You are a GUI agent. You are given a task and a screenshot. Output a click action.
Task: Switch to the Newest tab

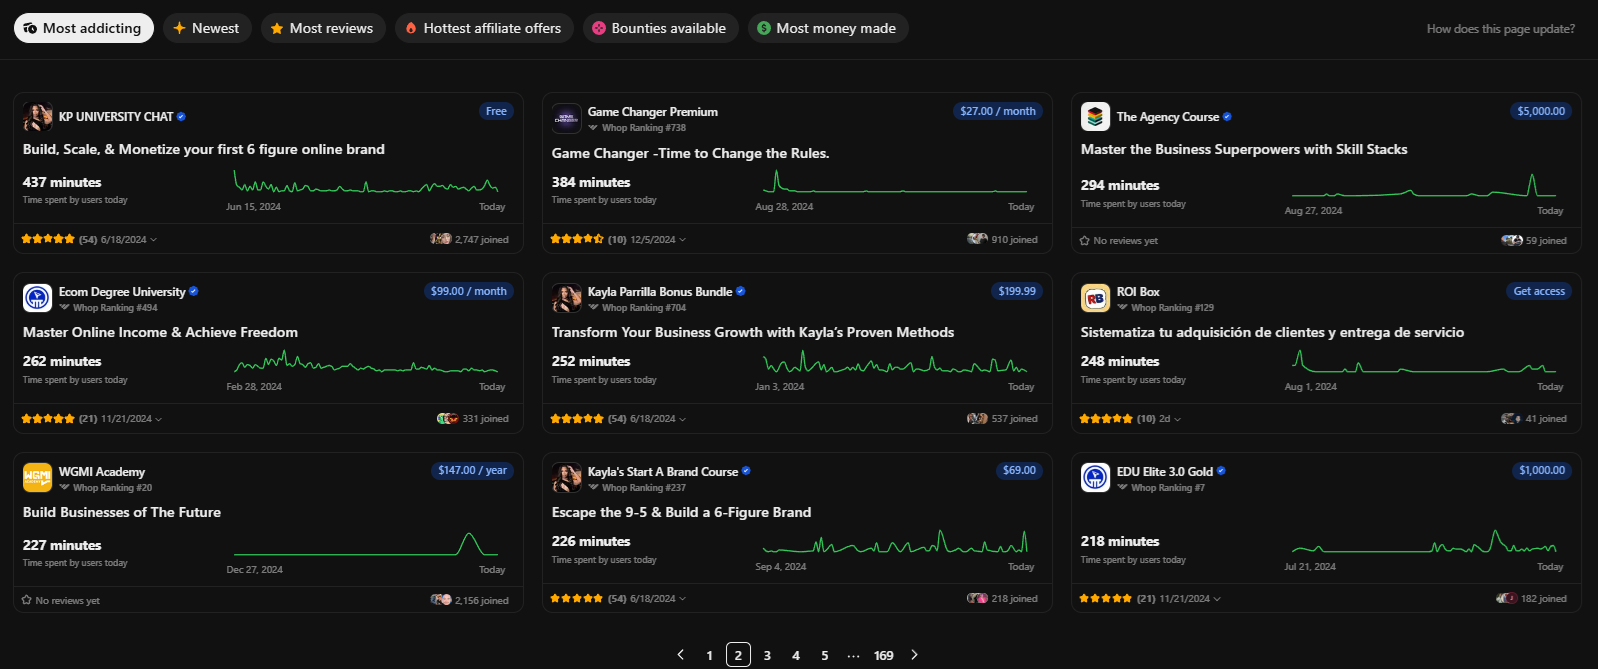(x=207, y=28)
